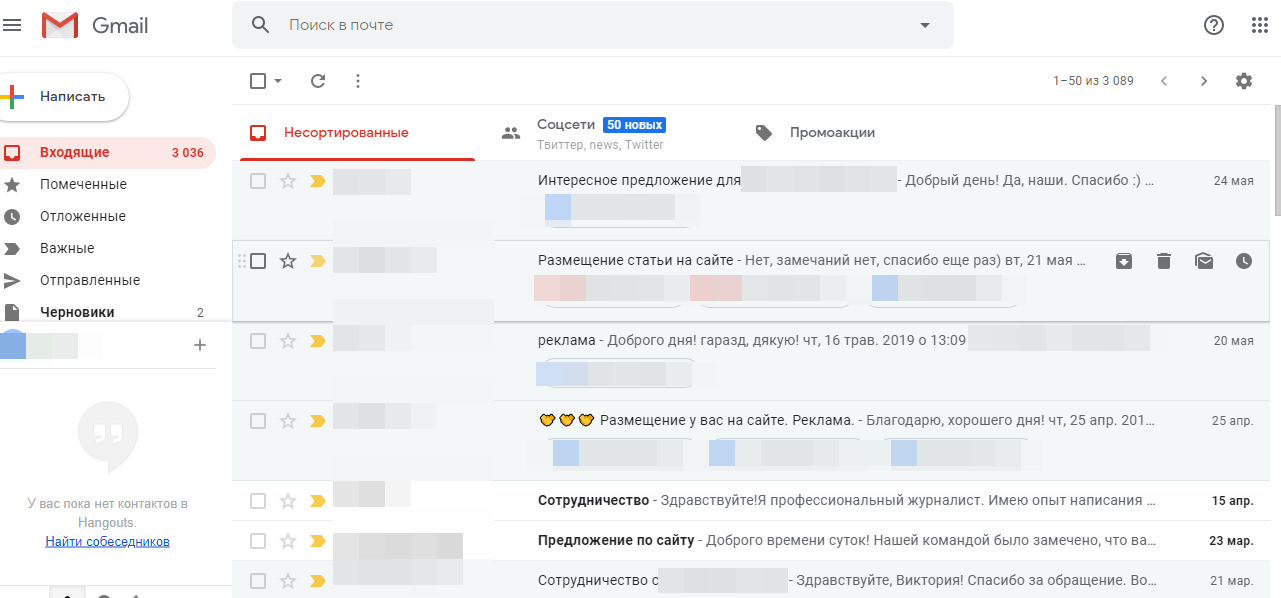This screenshot has width=1281, height=598.
Task: Open the search options dropdown arrow
Action: point(925,25)
